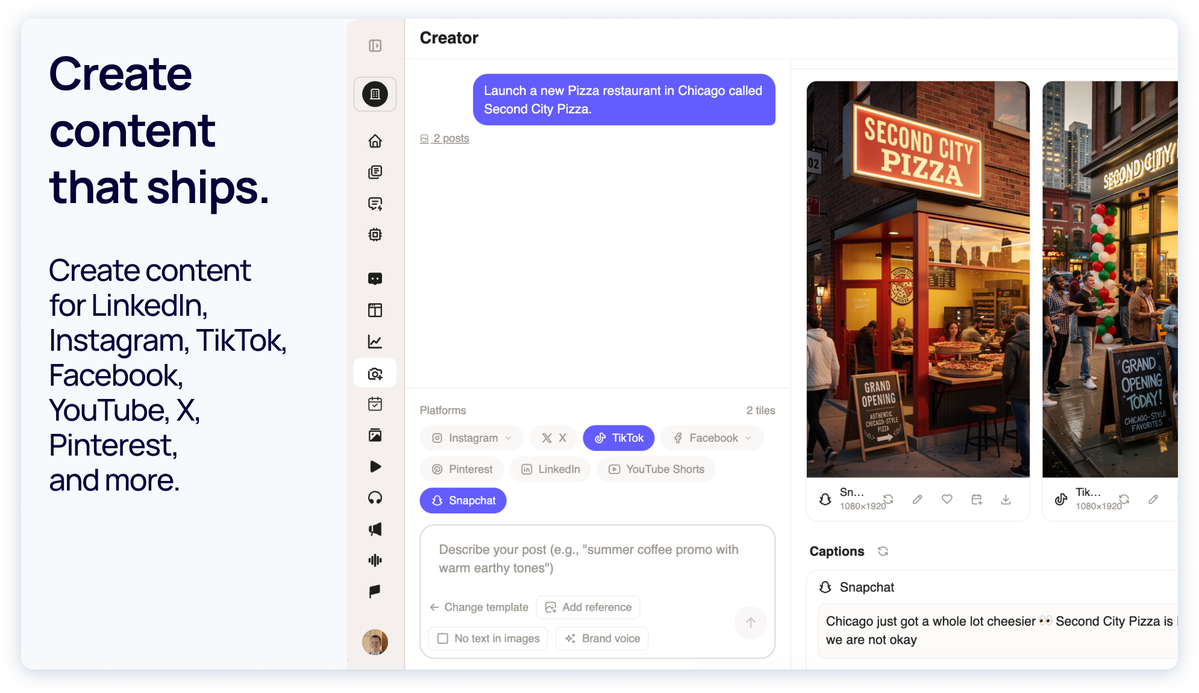This screenshot has height=693, width=1199.
Task: Open the processor chip sidebar icon
Action: 375,235
